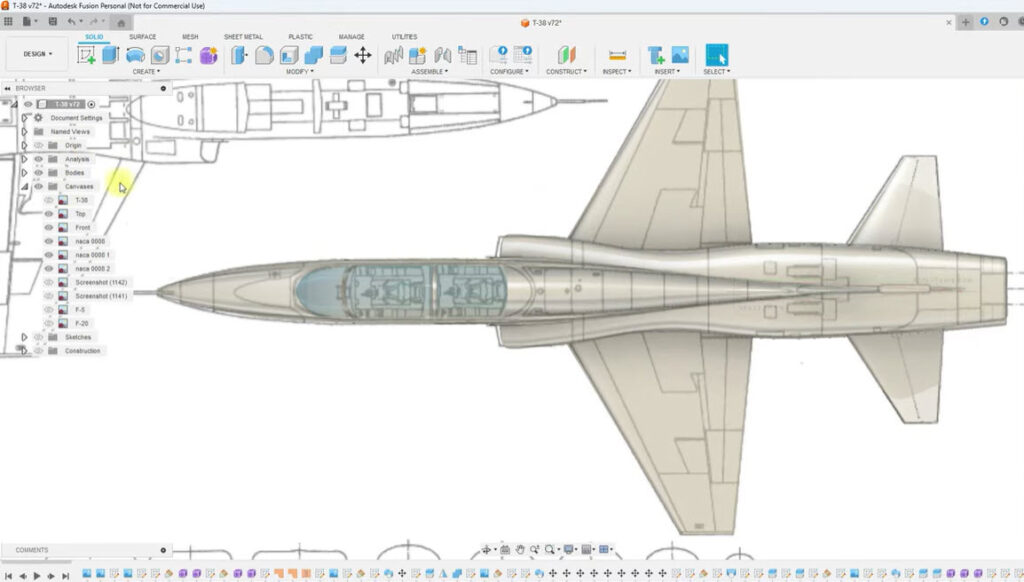Select the Extrude tool in the Create panel
This screenshot has width=1024, height=582.
[110, 54]
